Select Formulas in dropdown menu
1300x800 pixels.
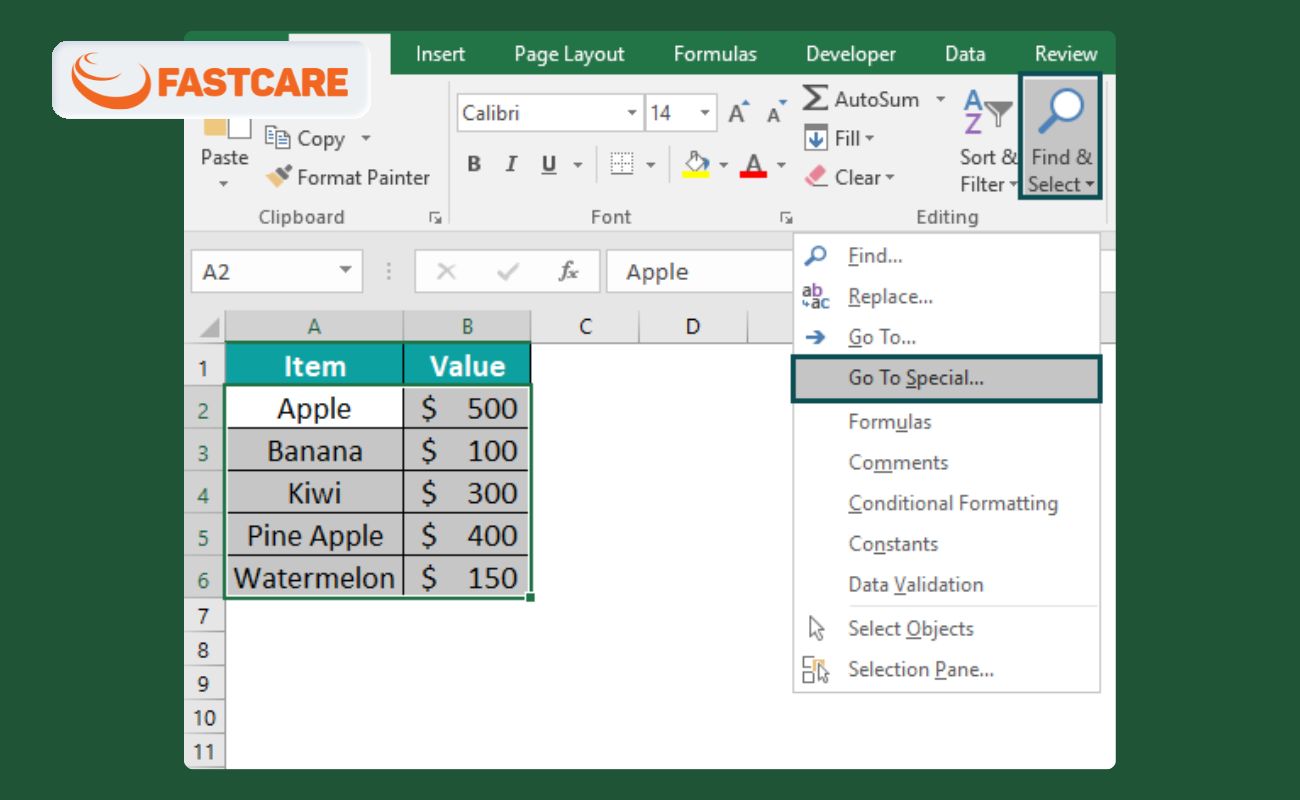[946, 422]
